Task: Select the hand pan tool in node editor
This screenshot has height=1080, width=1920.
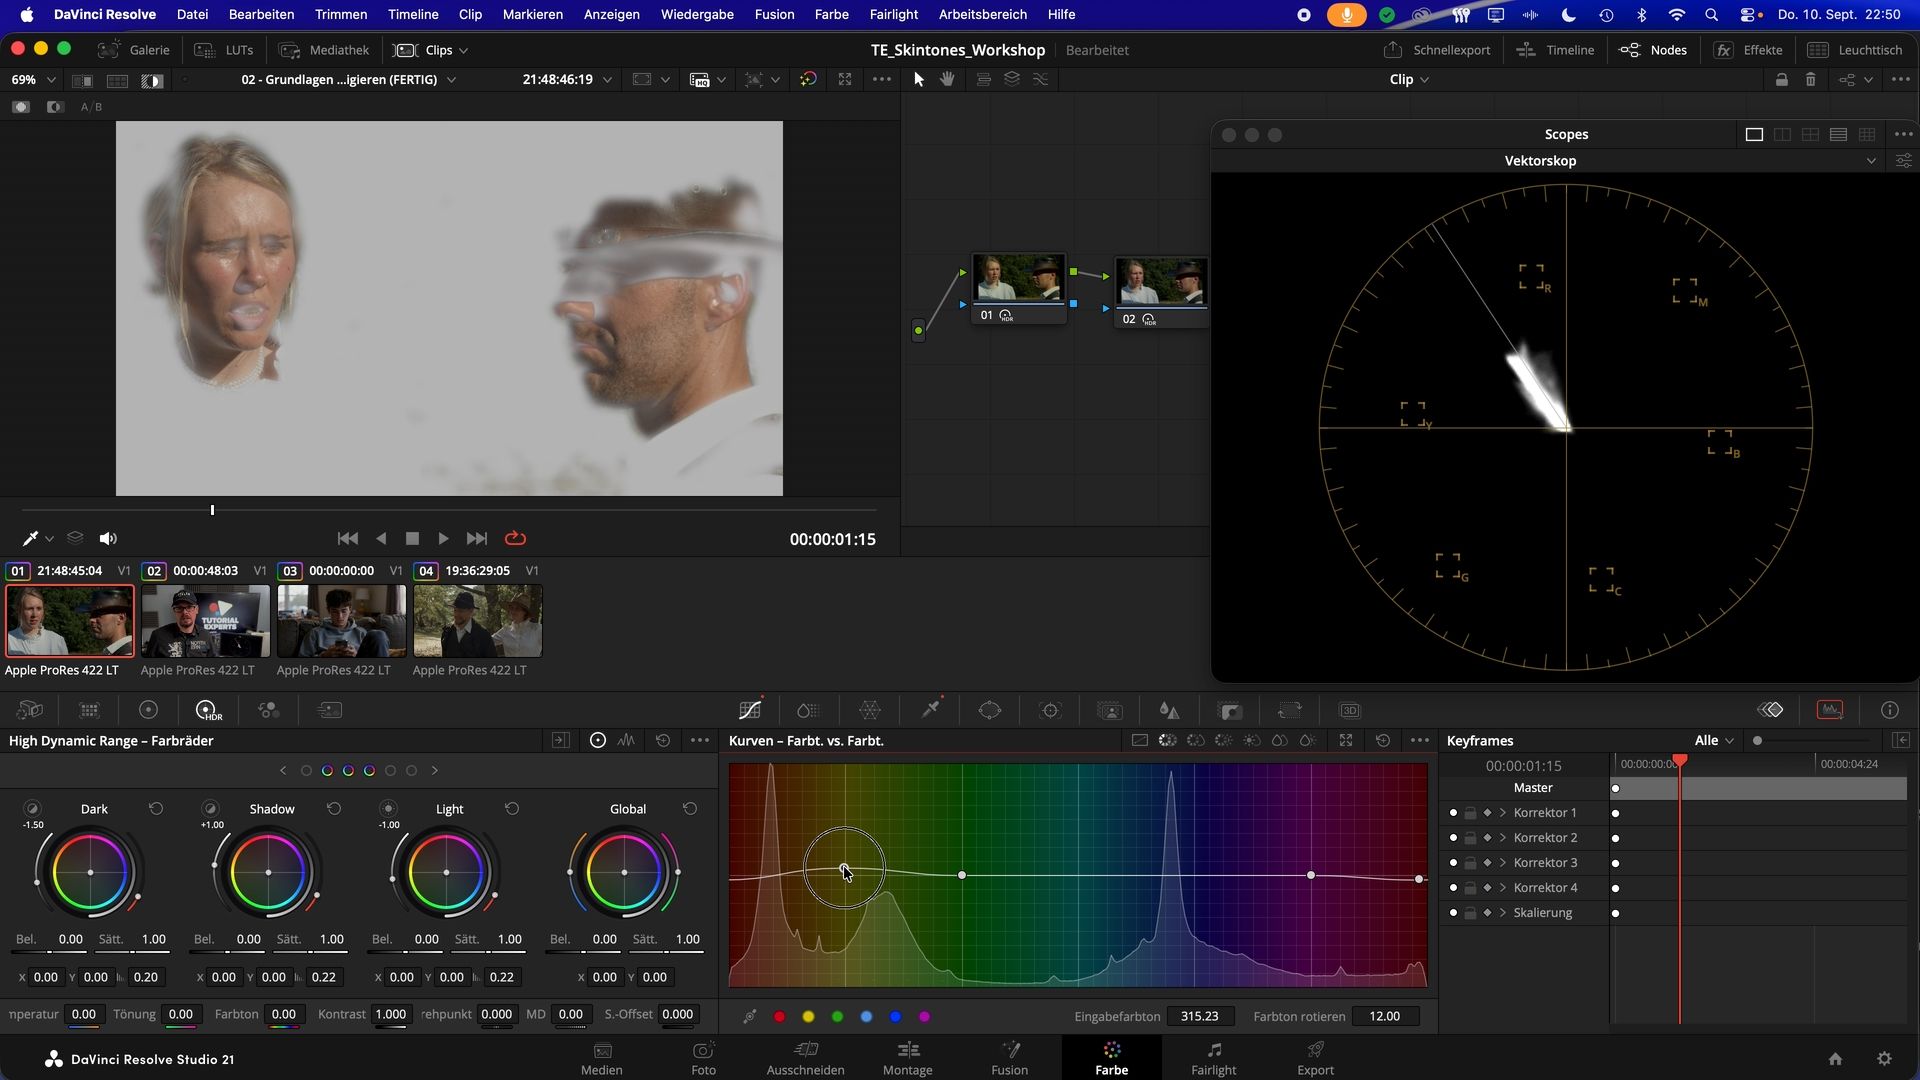Action: [947, 79]
